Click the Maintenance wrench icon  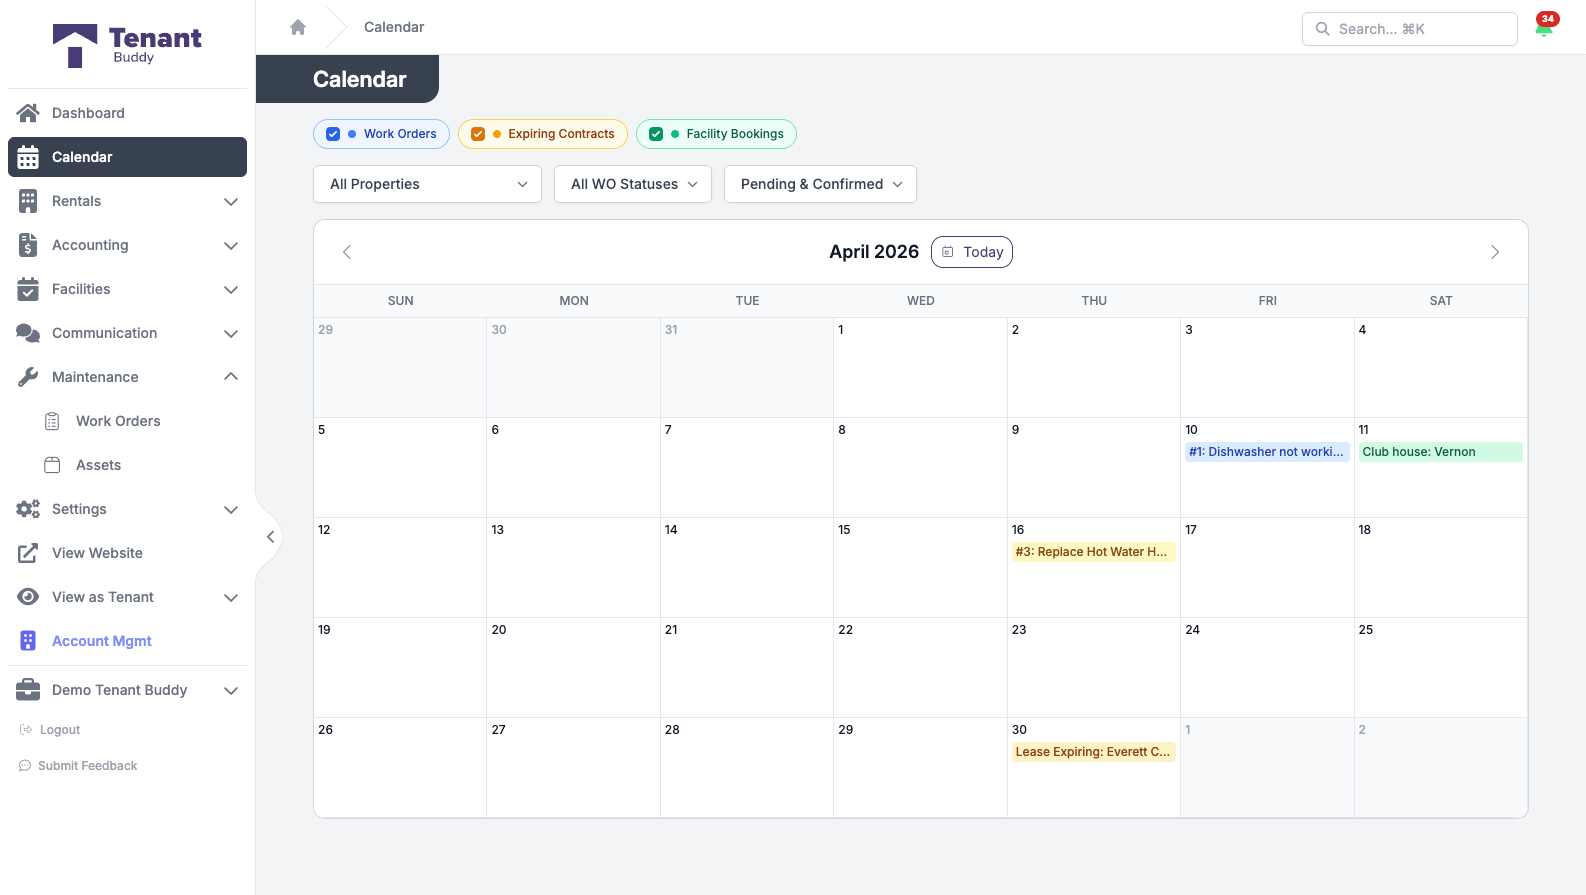click(28, 377)
